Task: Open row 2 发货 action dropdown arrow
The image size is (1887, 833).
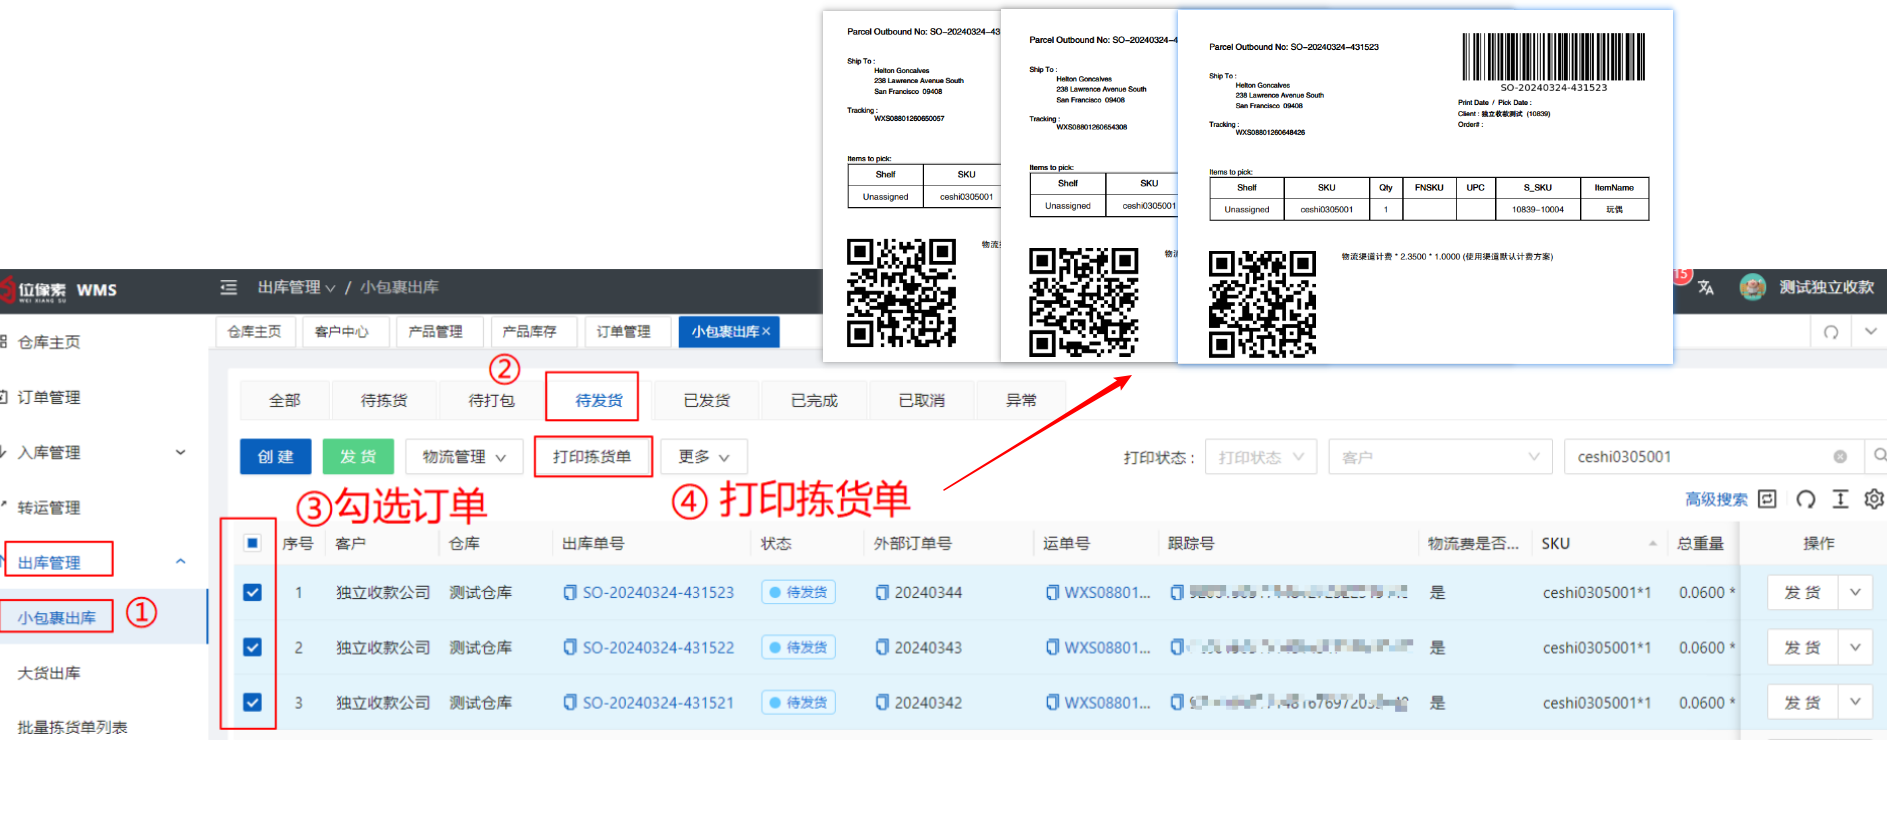Action: 1855,648
